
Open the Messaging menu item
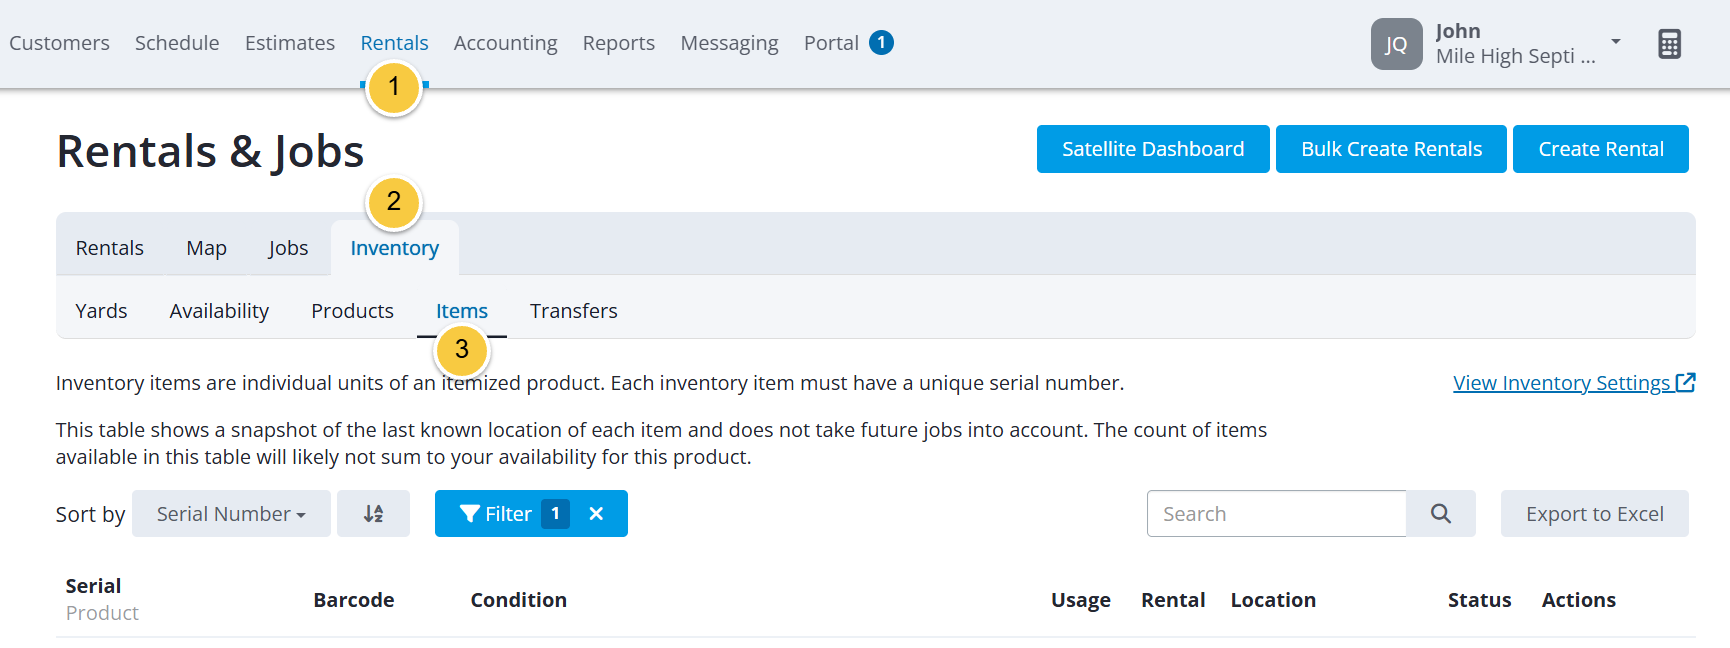tap(730, 43)
